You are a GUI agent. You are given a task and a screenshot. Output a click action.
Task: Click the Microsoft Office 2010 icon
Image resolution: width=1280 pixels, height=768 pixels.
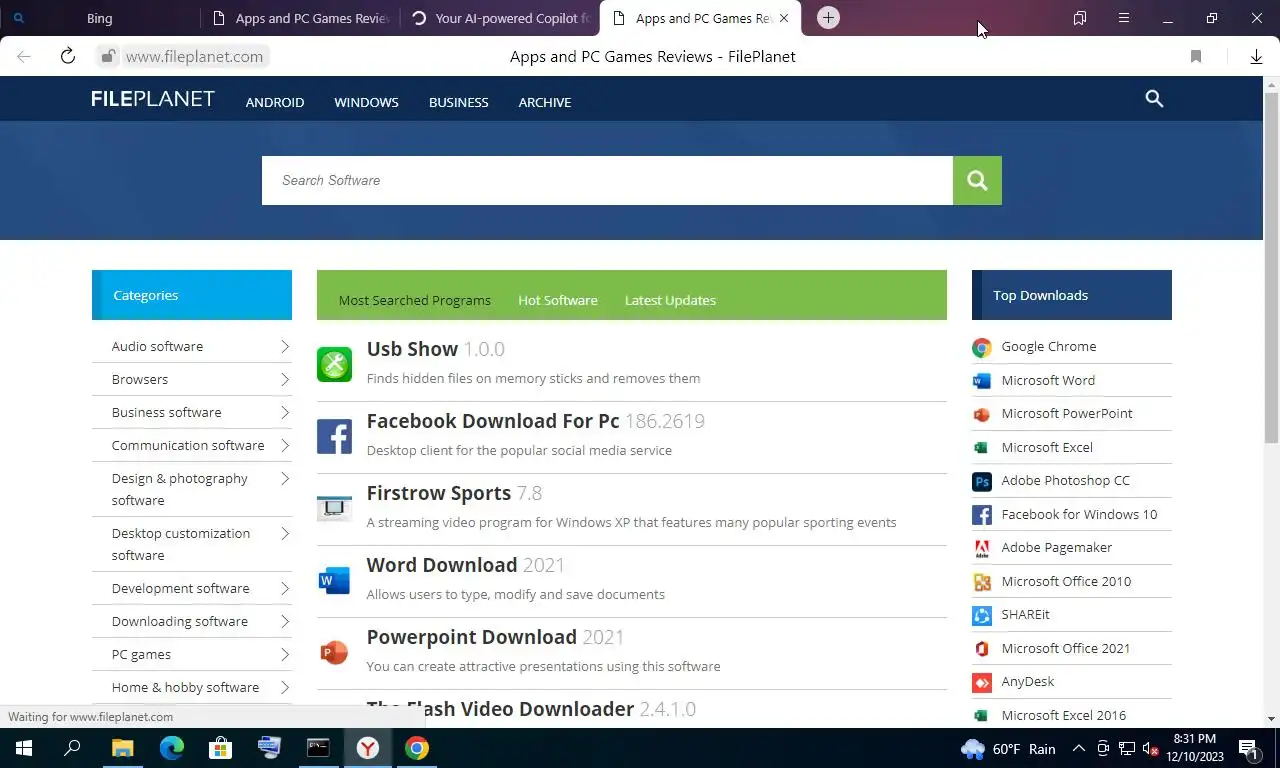(x=982, y=582)
